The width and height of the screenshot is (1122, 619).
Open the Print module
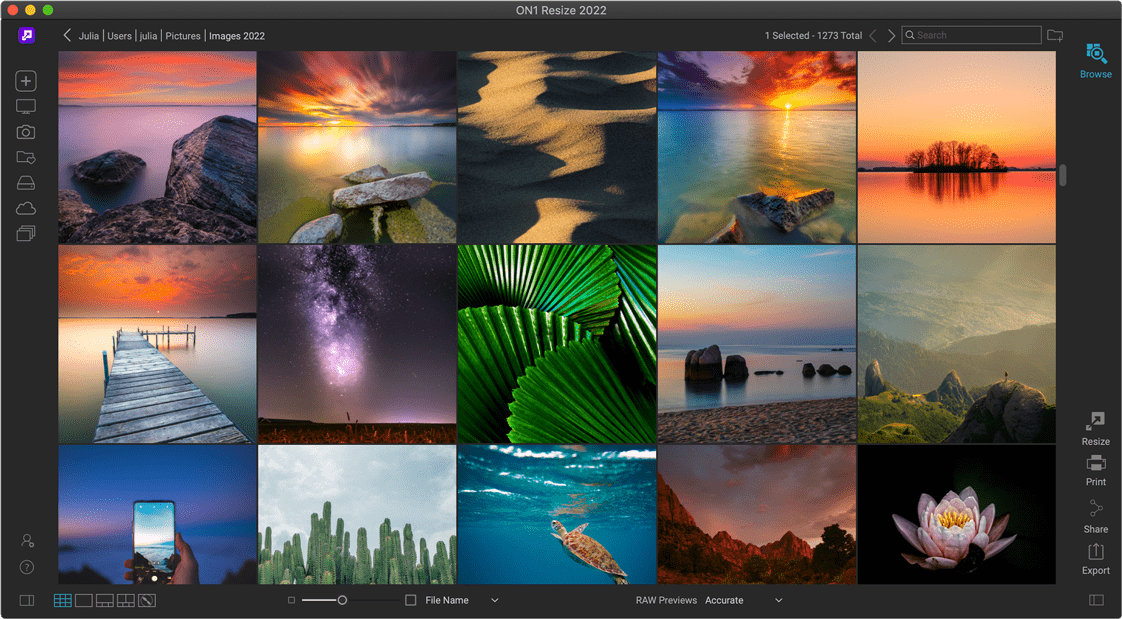[x=1096, y=470]
